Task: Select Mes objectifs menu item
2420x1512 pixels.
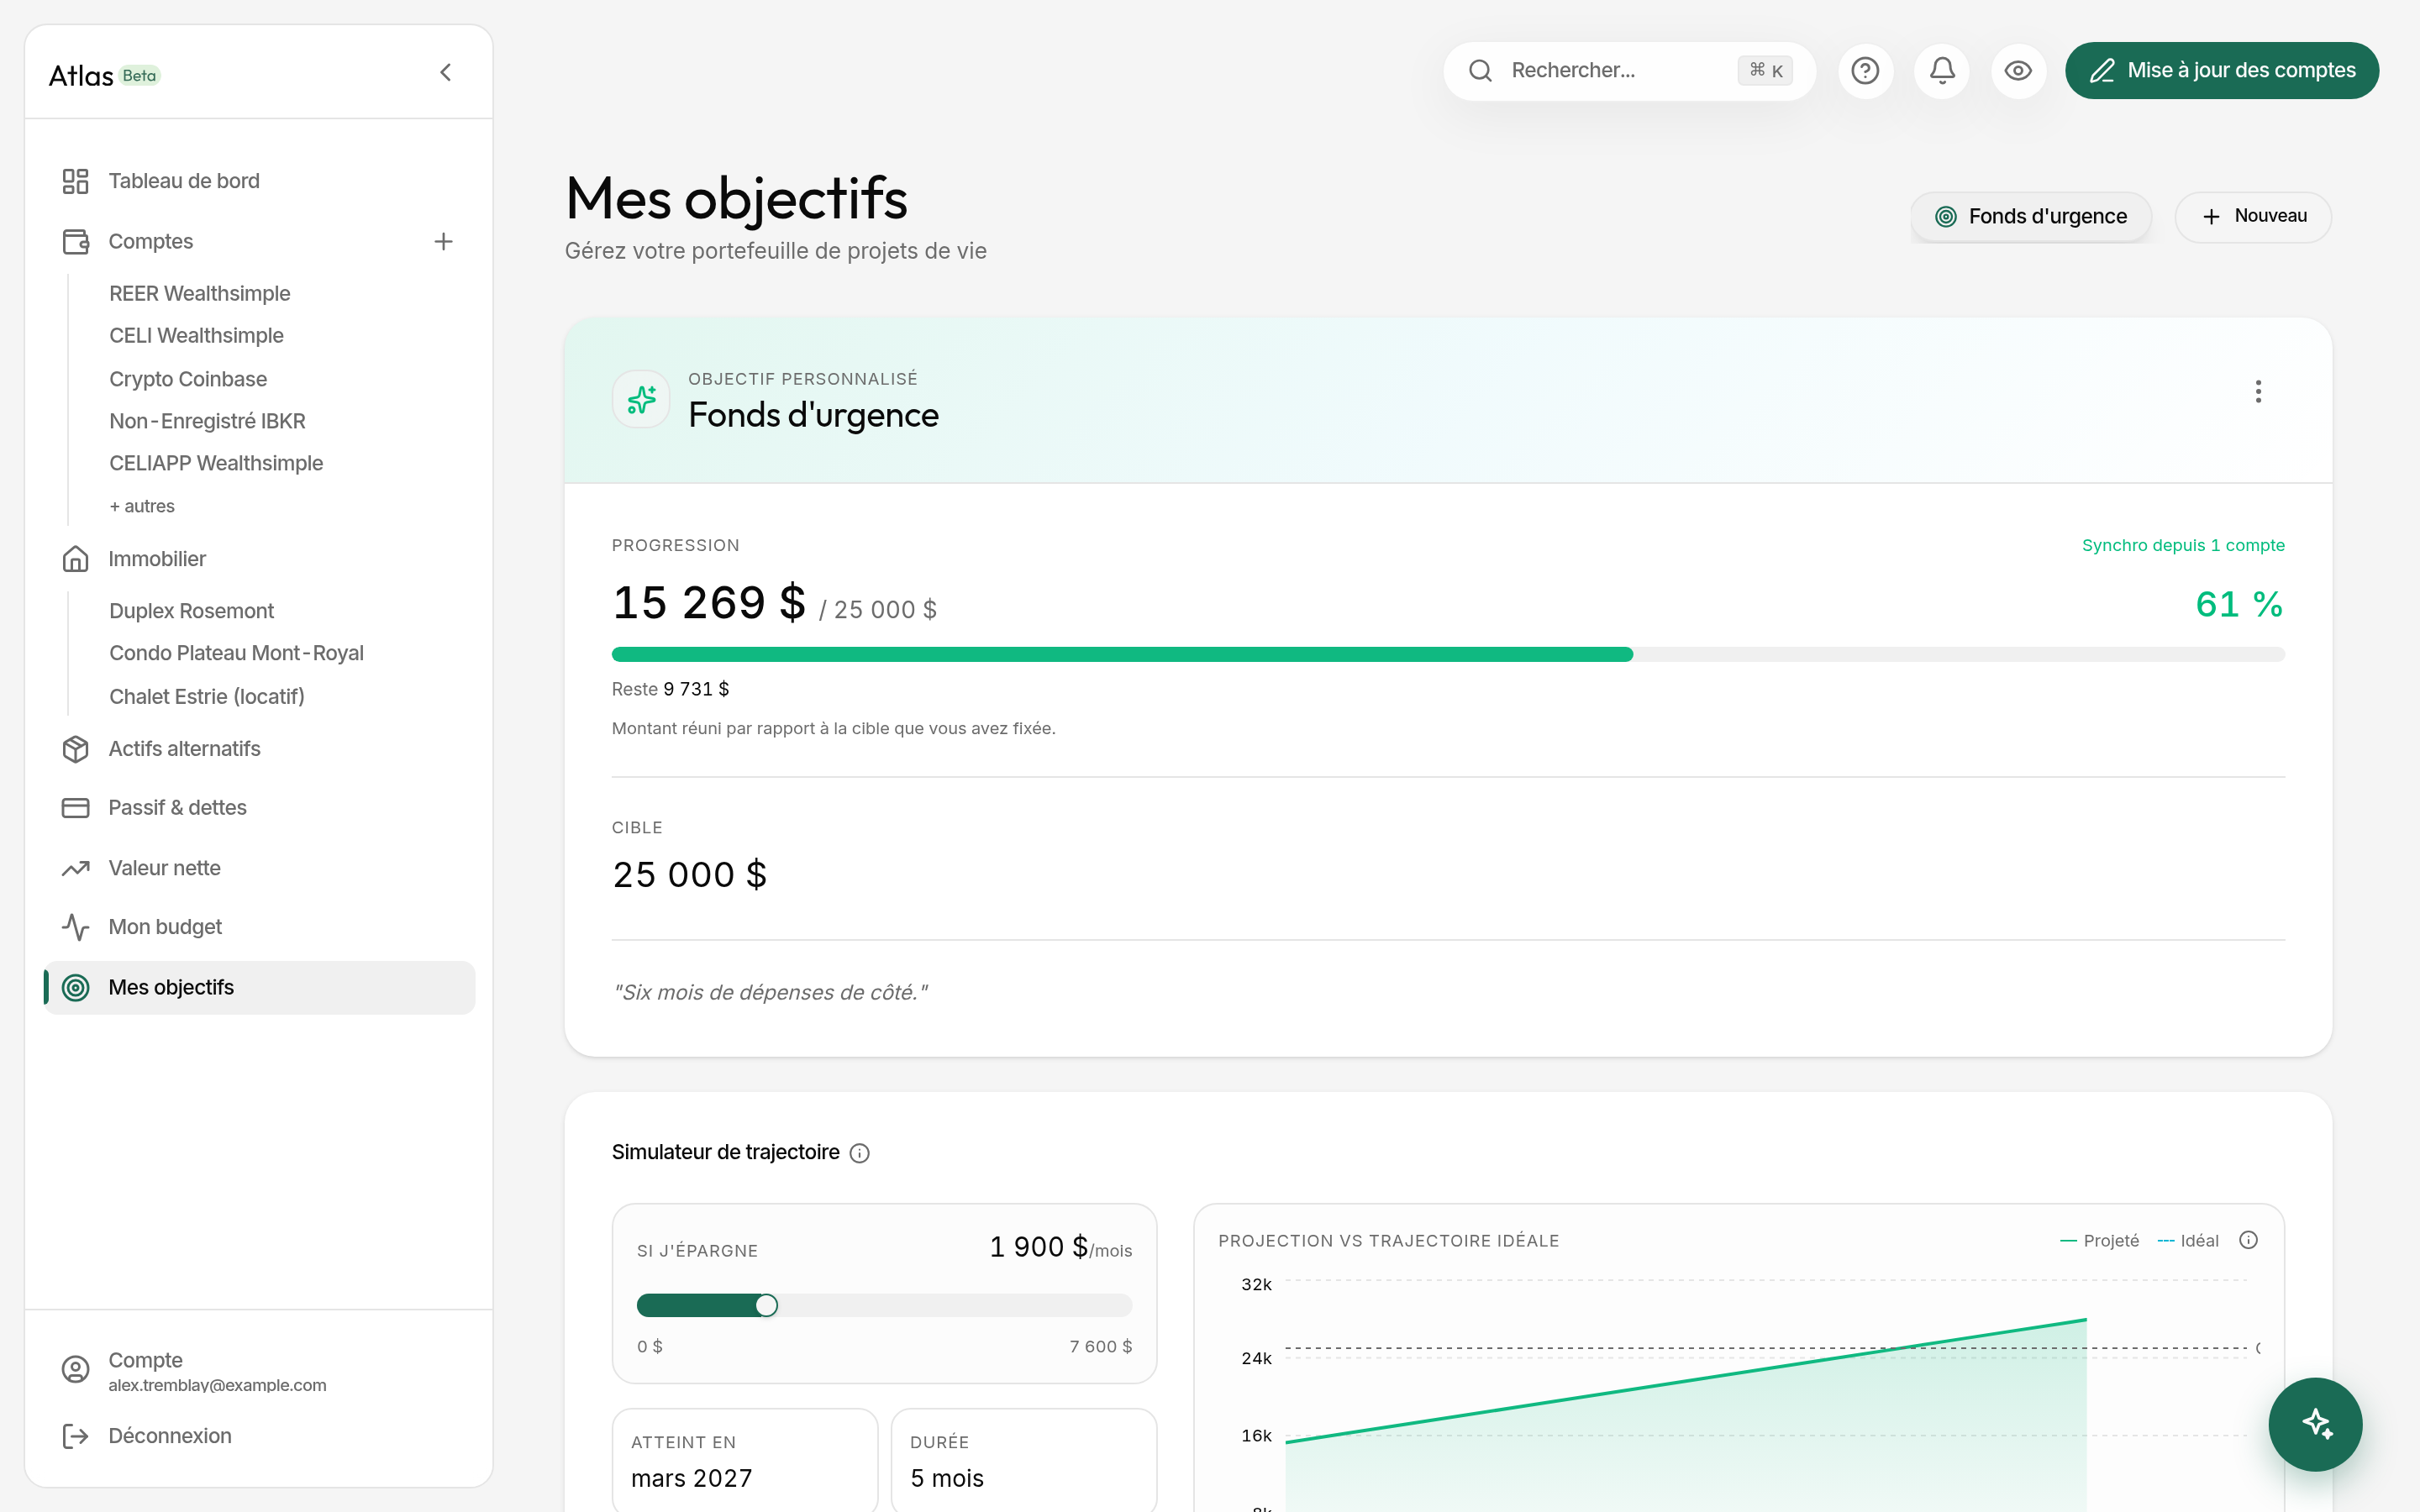Action: pos(260,988)
